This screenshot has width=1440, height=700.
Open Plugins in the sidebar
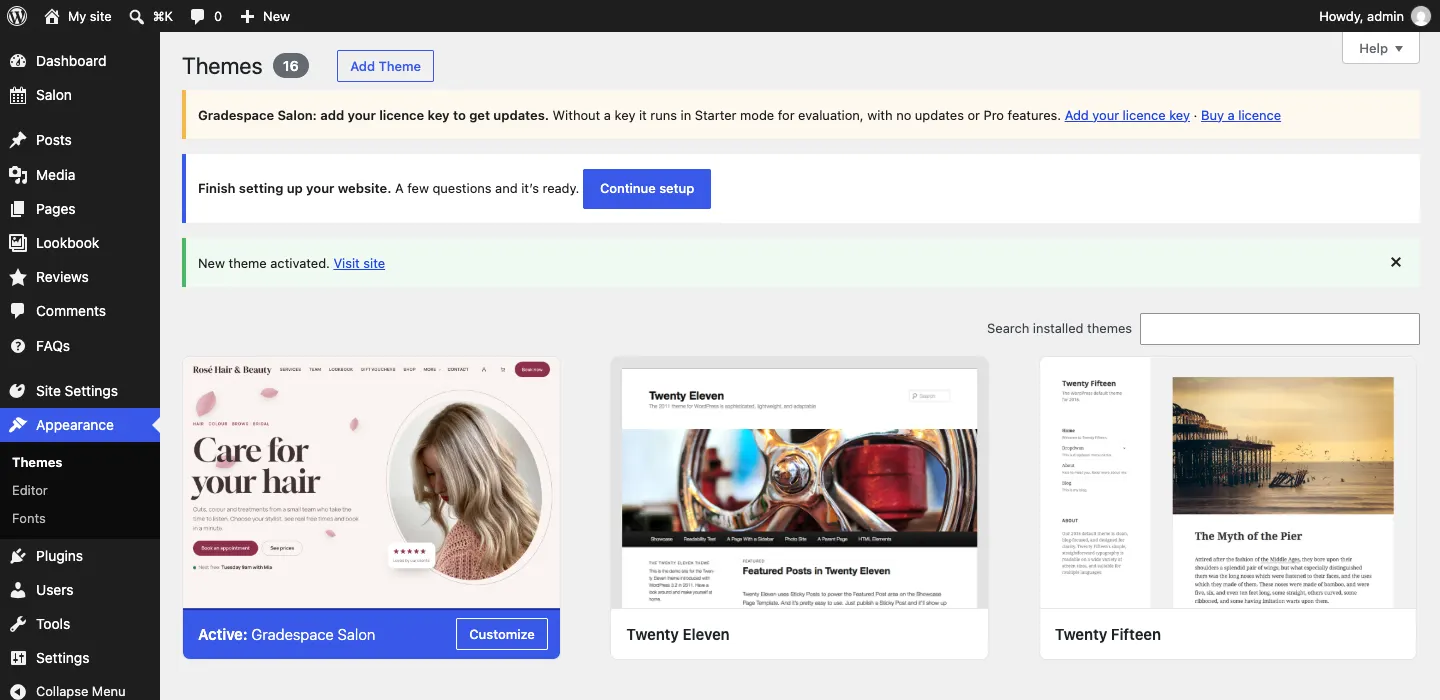[x=80, y=556]
